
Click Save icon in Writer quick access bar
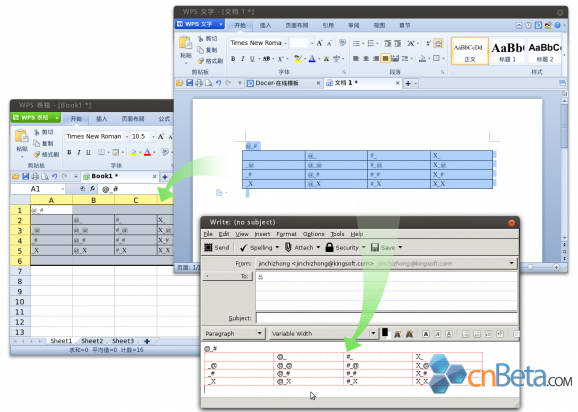tap(189, 83)
